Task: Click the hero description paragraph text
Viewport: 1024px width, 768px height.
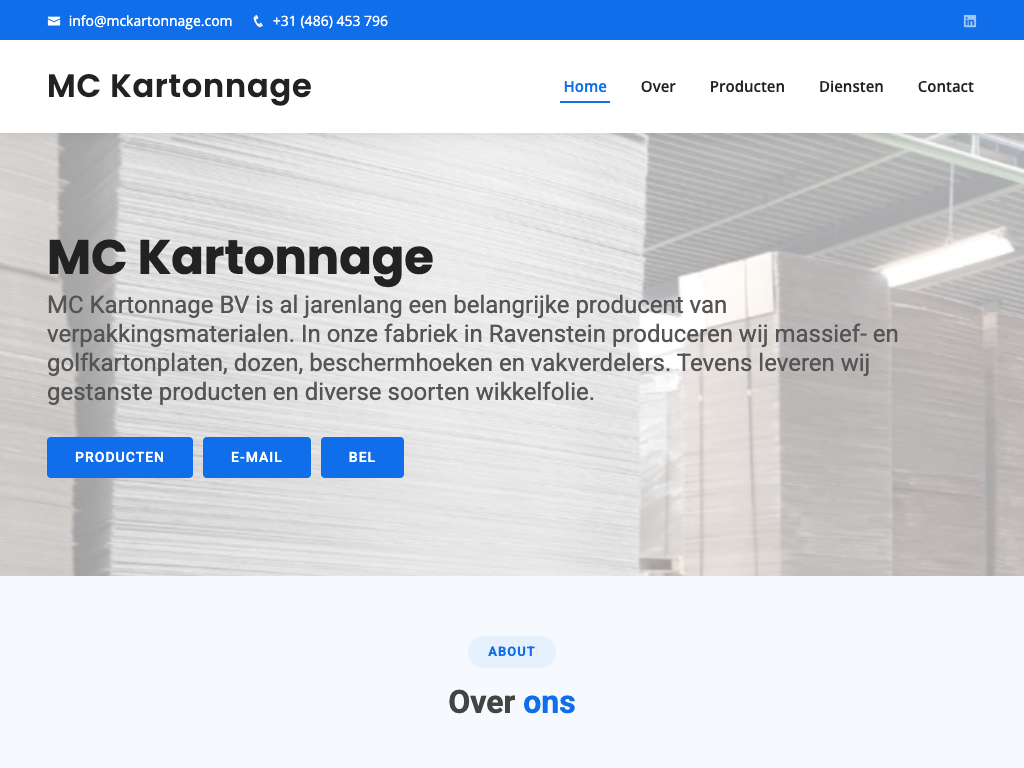Action: pyautogui.click(x=472, y=348)
